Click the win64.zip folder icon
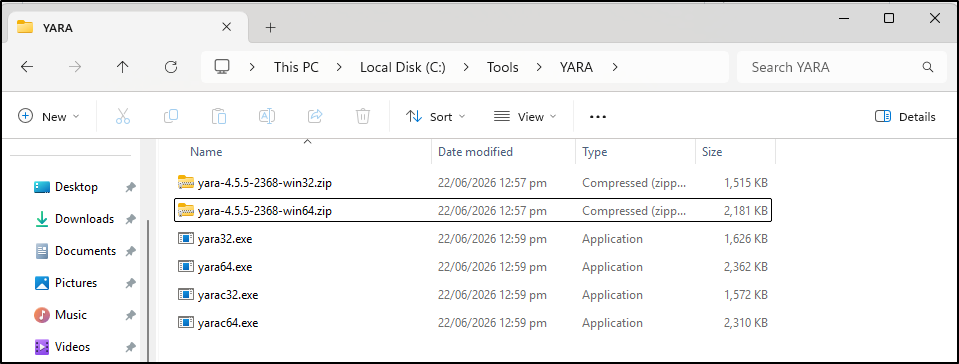This screenshot has width=959, height=364. (185, 210)
